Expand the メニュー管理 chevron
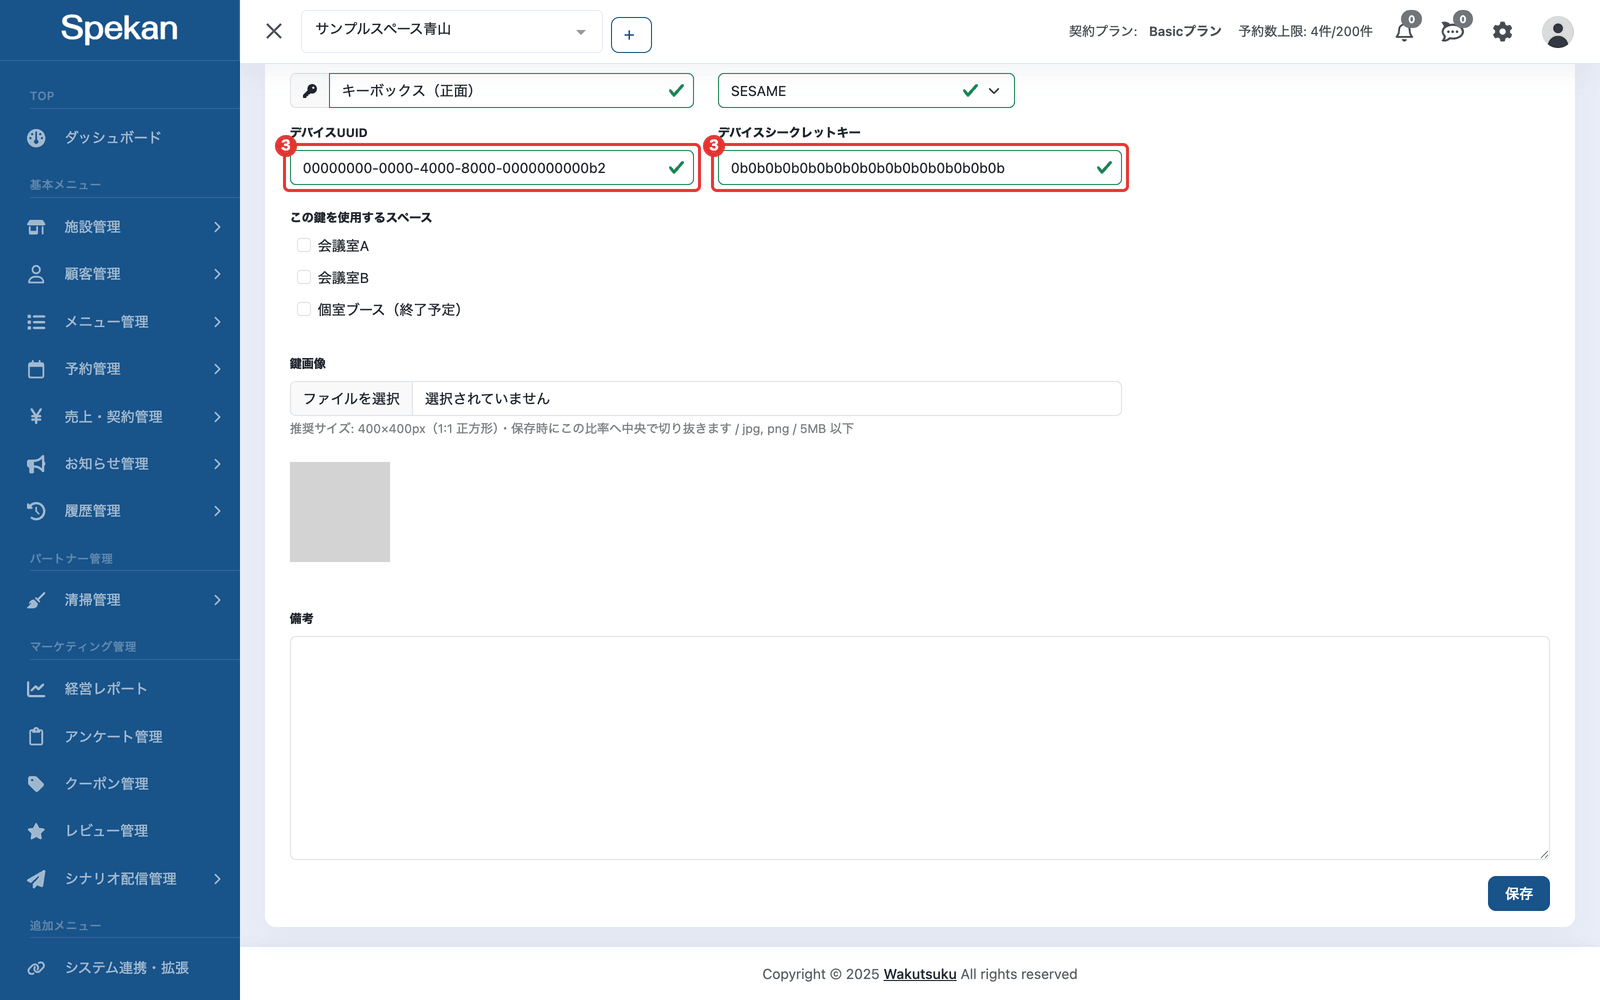 point(217,322)
